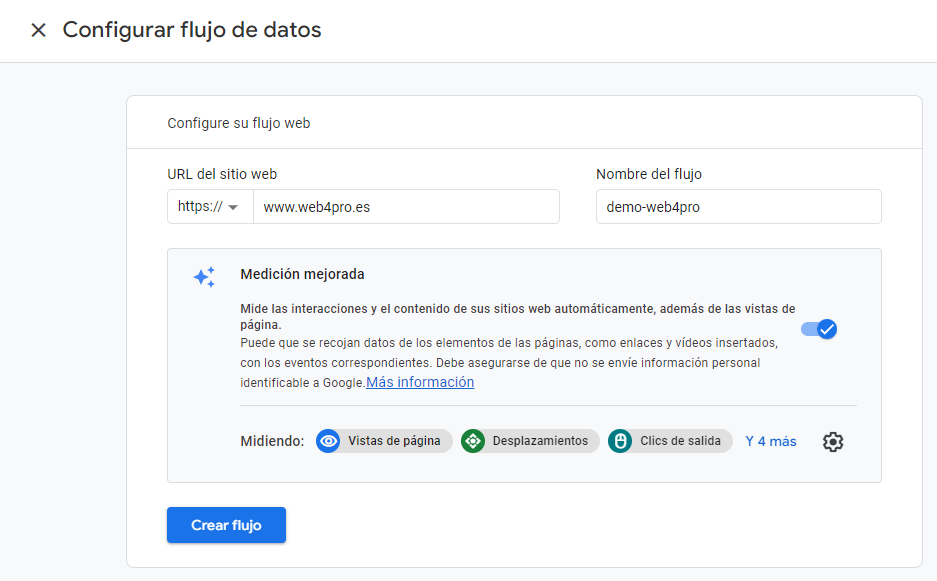This screenshot has width=937, height=581.
Task: Click the Configure su flujo web header
Action: (x=237, y=122)
